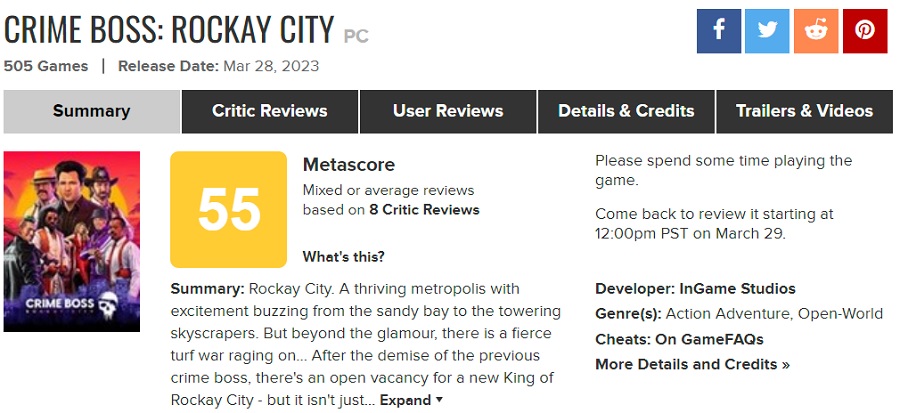This screenshot has height=413, width=900.
Task: View the Trailers & Videos tab
Action: tap(804, 111)
